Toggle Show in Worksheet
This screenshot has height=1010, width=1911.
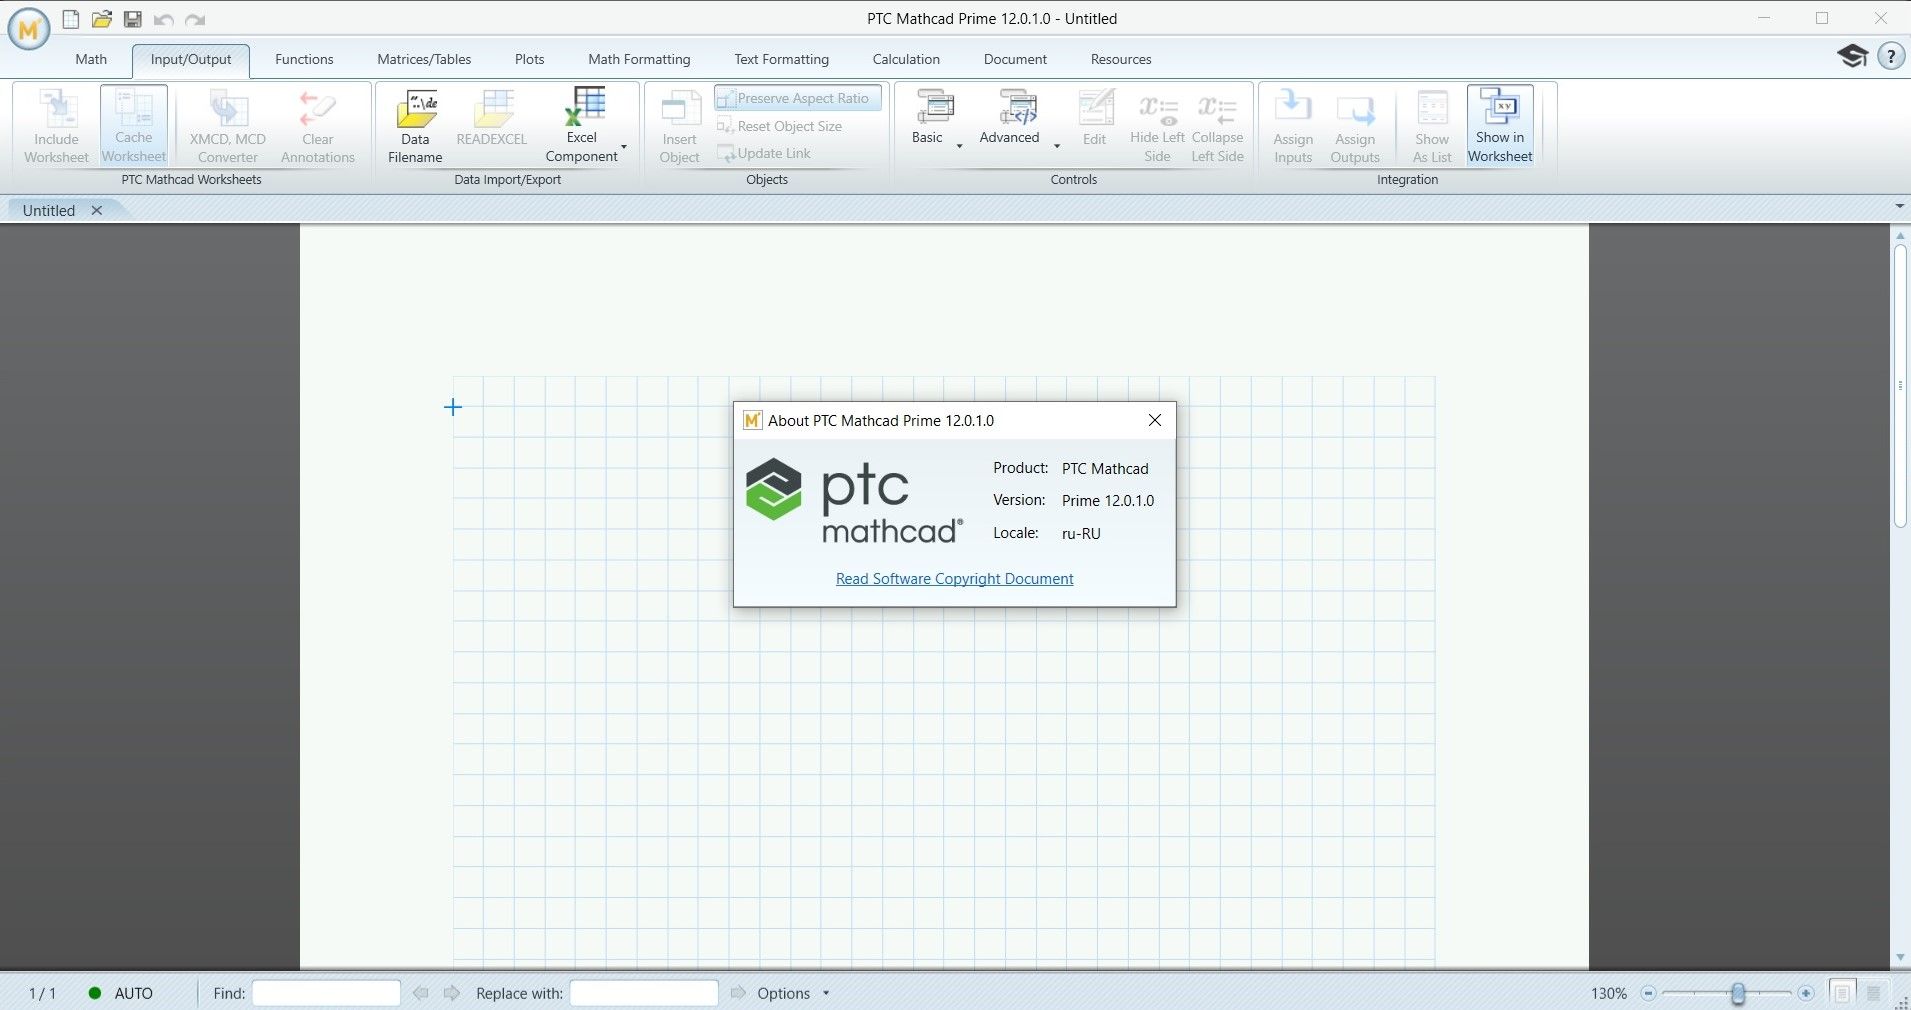point(1500,126)
